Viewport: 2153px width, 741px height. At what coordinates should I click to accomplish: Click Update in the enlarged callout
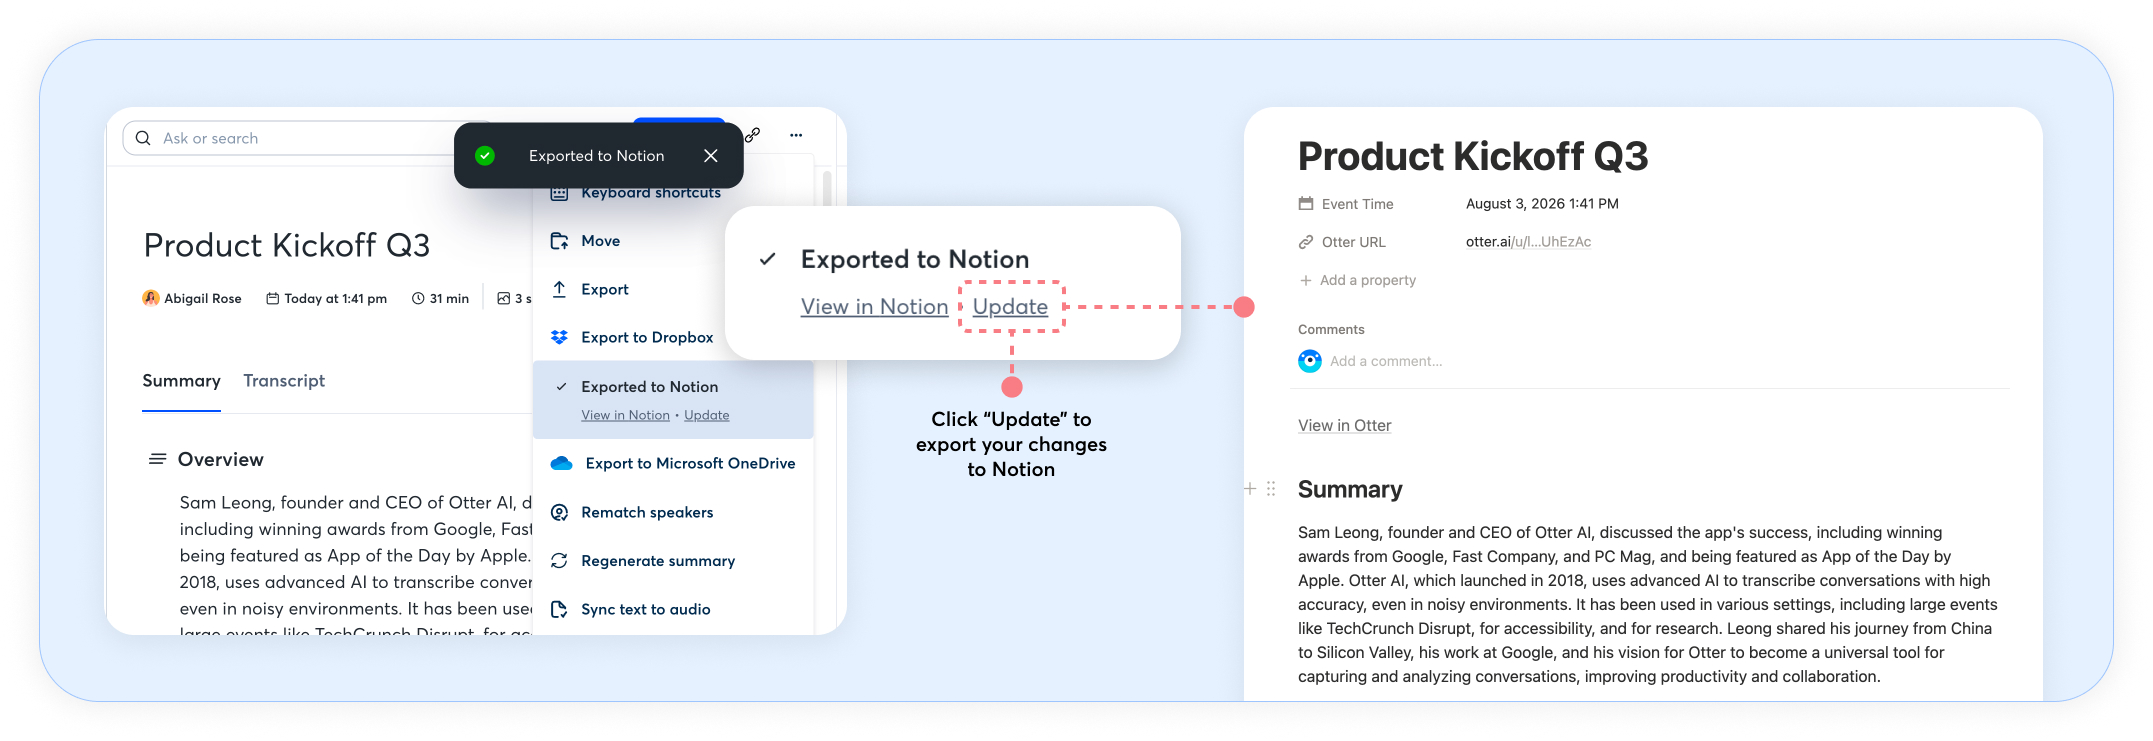click(1010, 307)
